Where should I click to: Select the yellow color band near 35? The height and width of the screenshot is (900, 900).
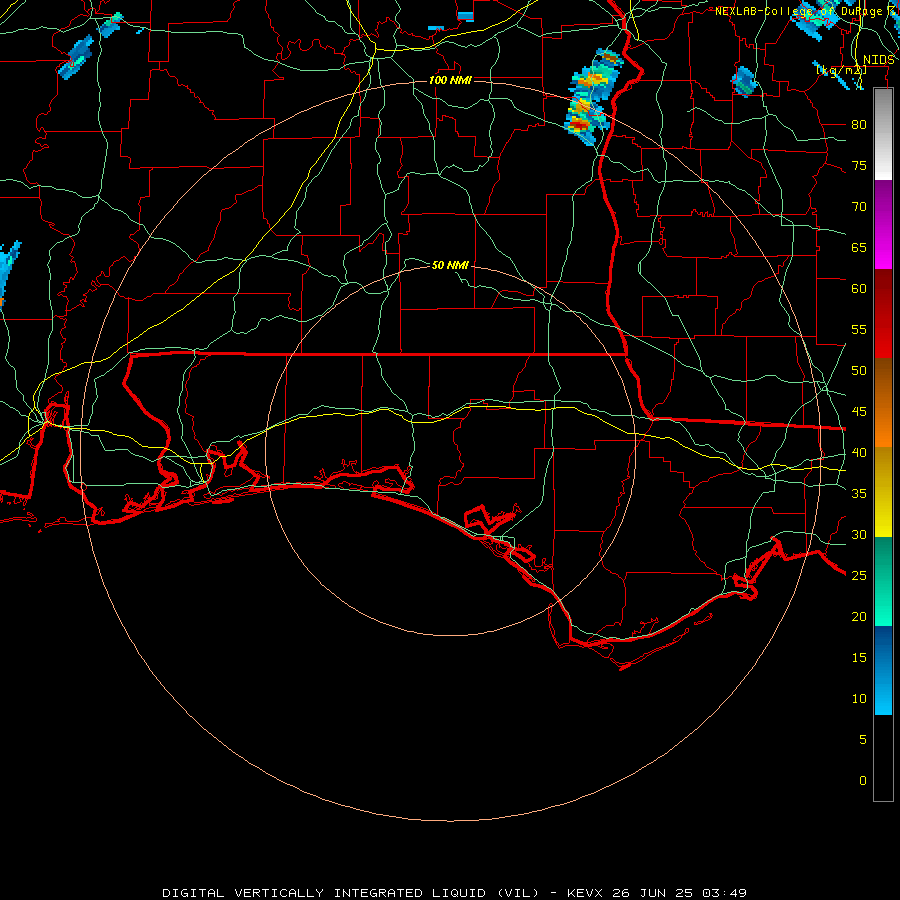tap(883, 492)
